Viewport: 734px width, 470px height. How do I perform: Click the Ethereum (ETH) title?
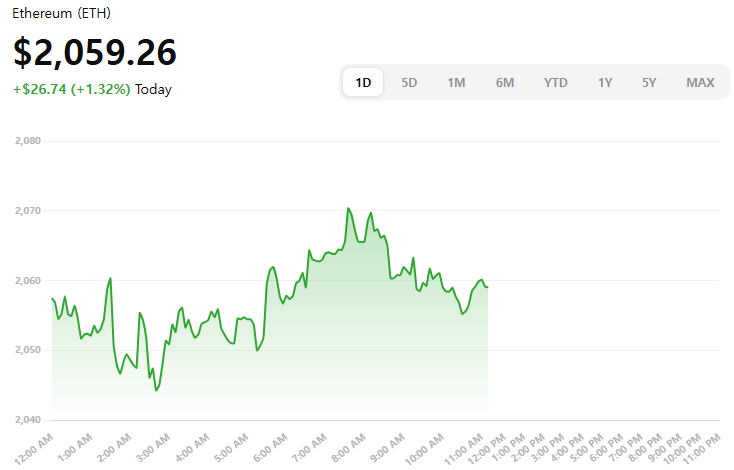pos(60,15)
